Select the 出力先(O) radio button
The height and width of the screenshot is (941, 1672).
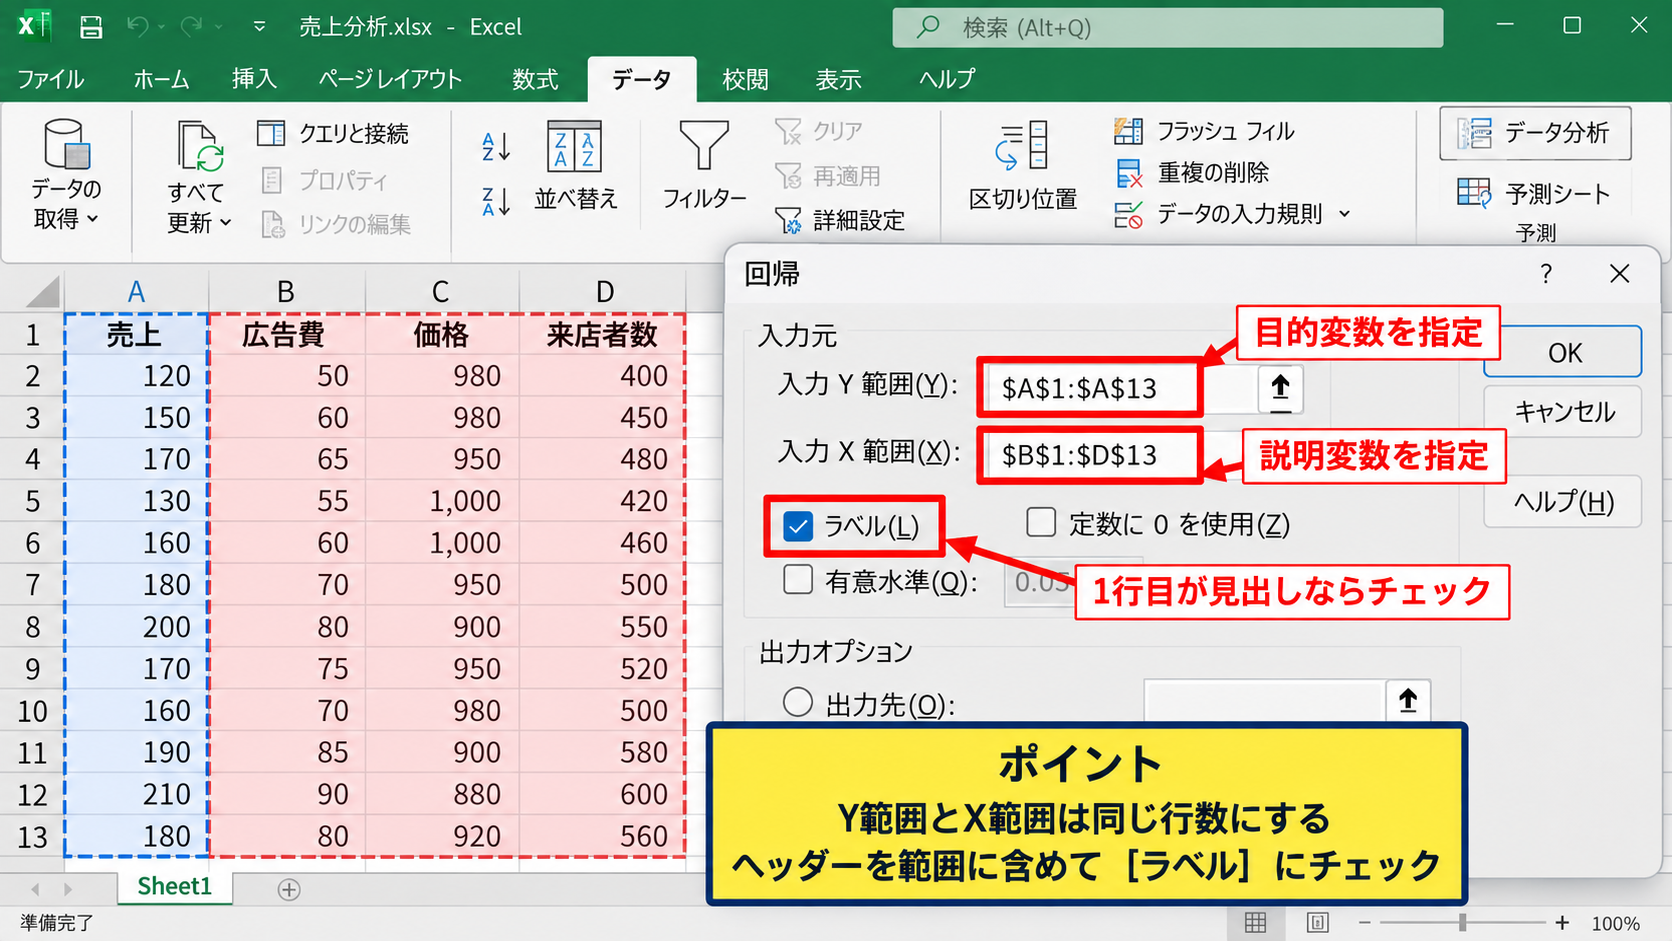(798, 702)
